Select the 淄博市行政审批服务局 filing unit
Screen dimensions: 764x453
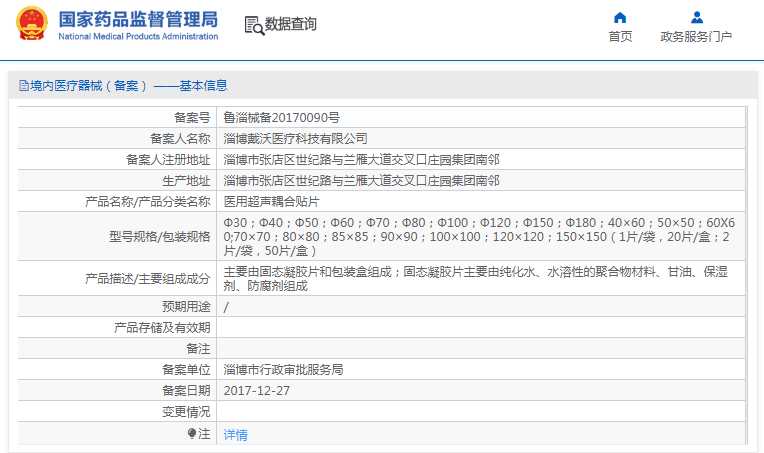point(283,370)
